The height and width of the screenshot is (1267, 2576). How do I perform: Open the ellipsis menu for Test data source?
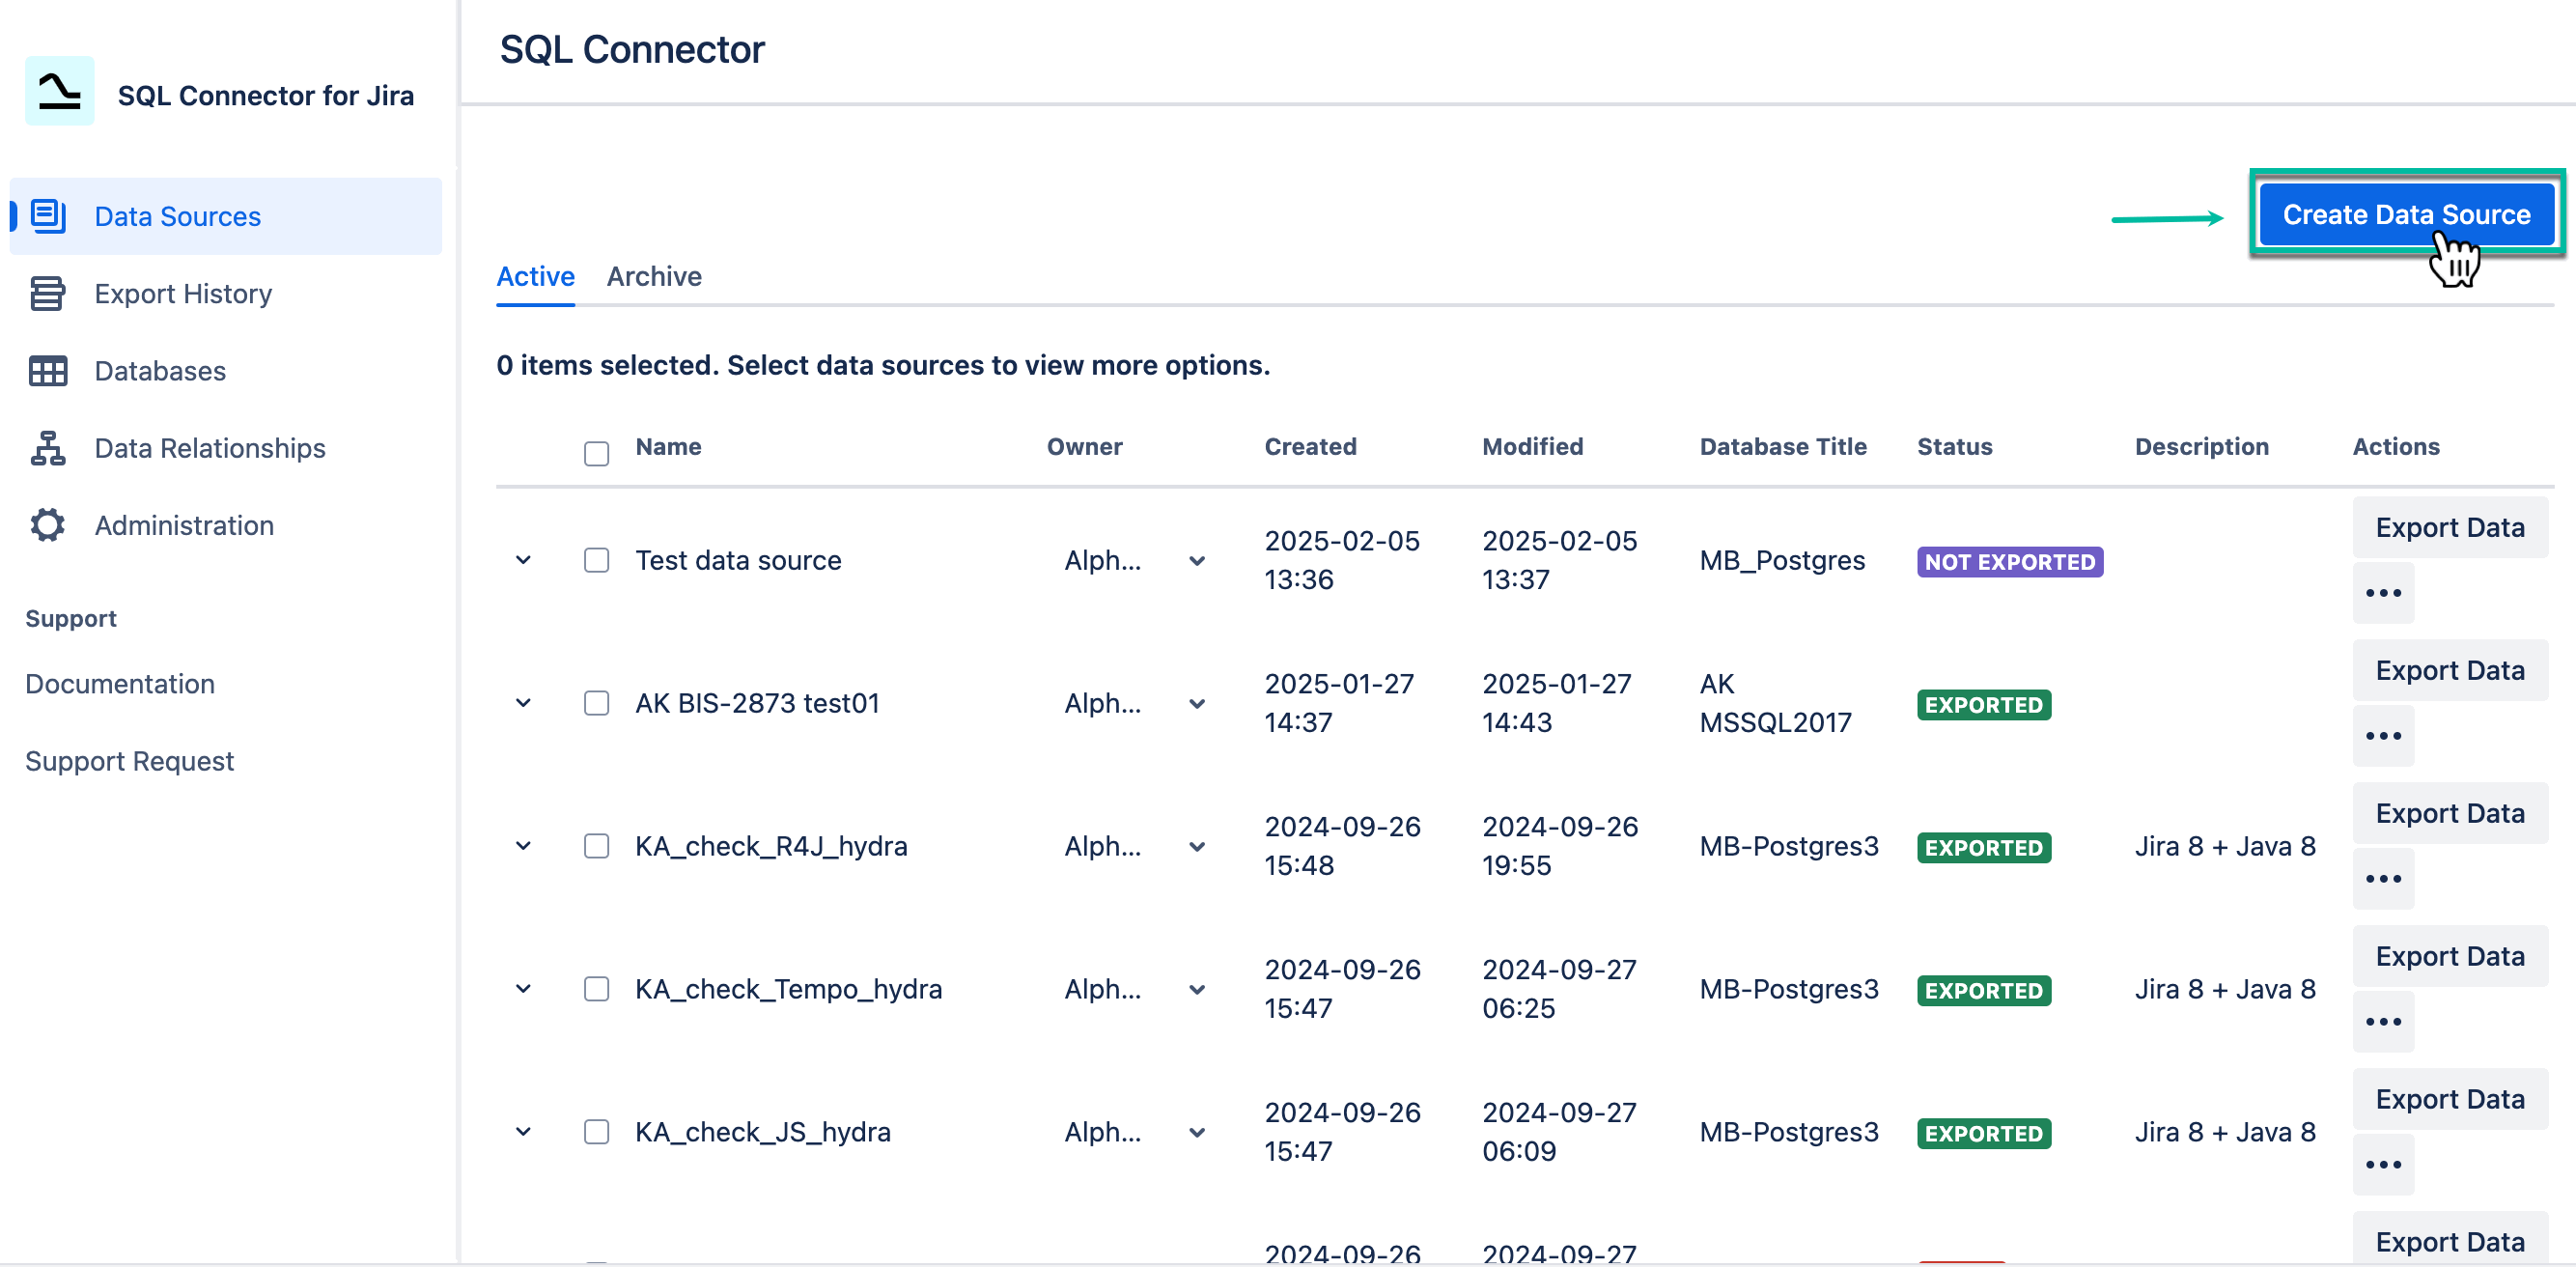click(2383, 592)
